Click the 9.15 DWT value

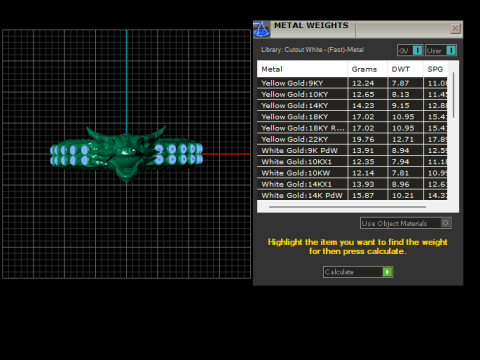click(x=400, y=106)
